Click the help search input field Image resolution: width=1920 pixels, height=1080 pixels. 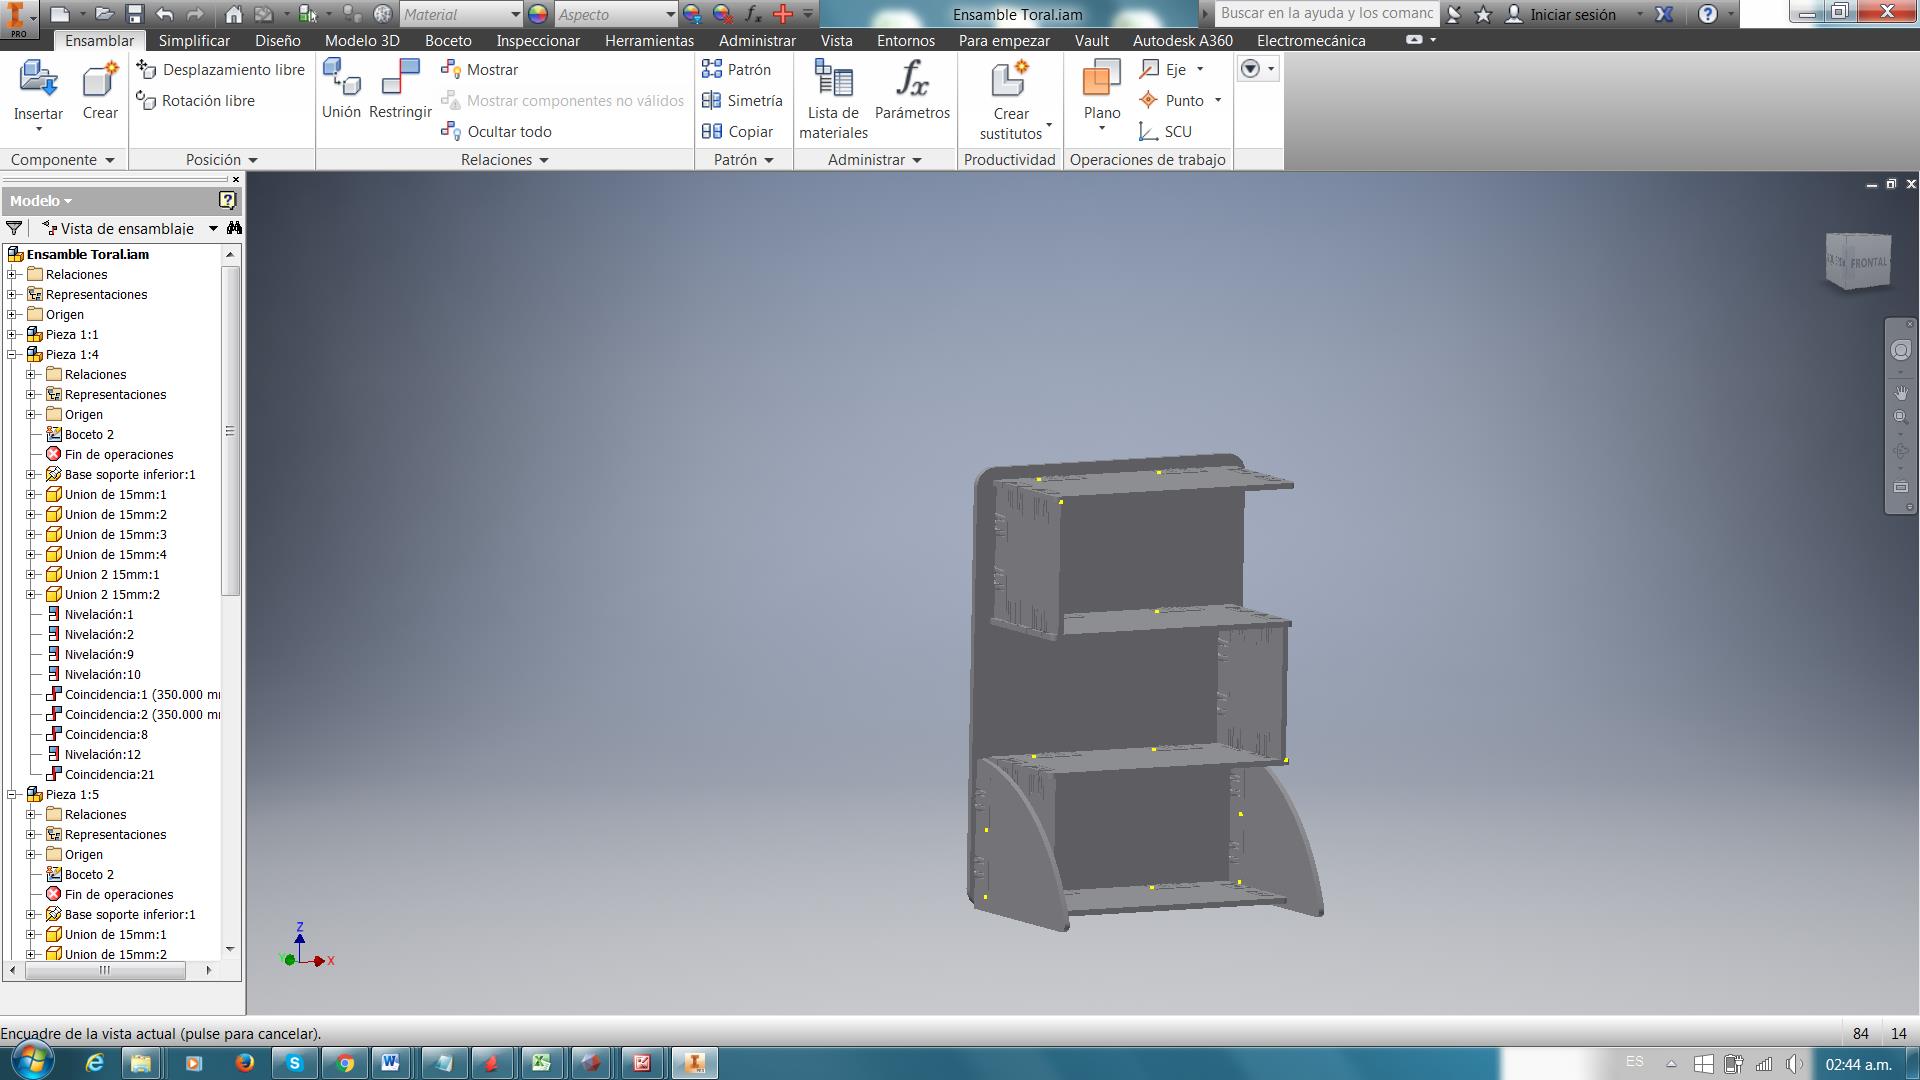pos(1326,14)
